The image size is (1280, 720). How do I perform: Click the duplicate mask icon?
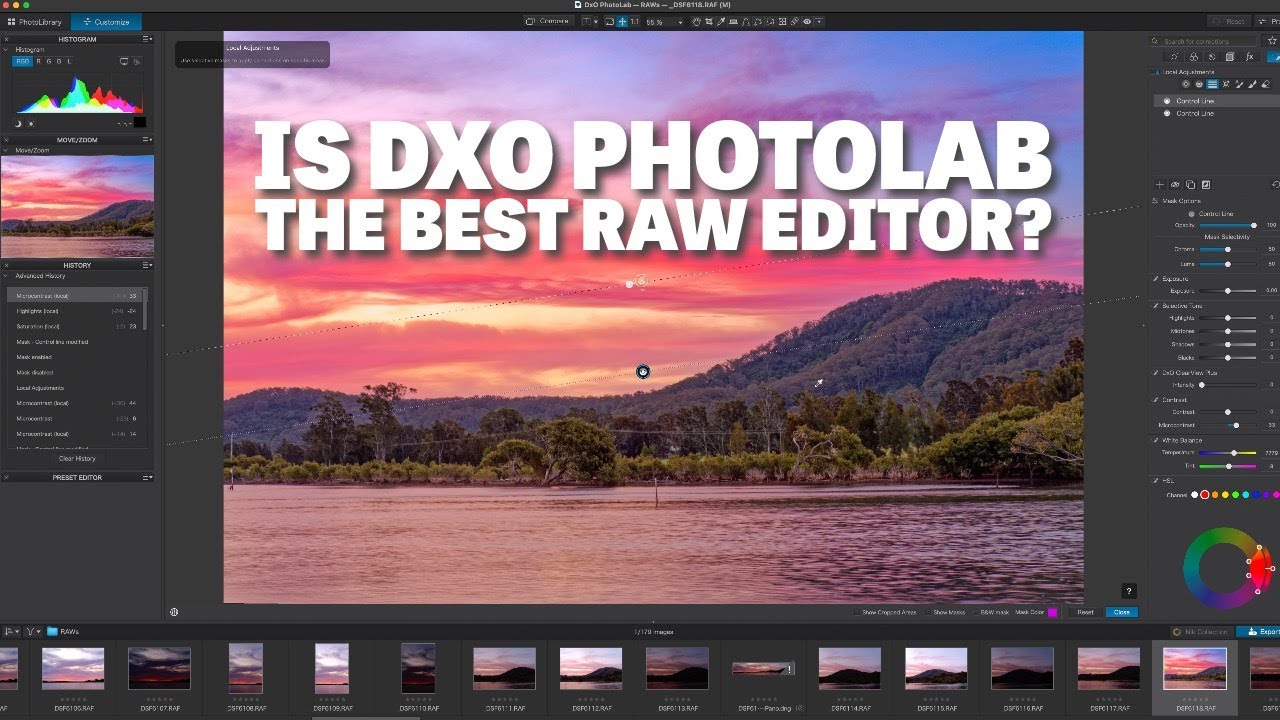[x=1190, y=185]
